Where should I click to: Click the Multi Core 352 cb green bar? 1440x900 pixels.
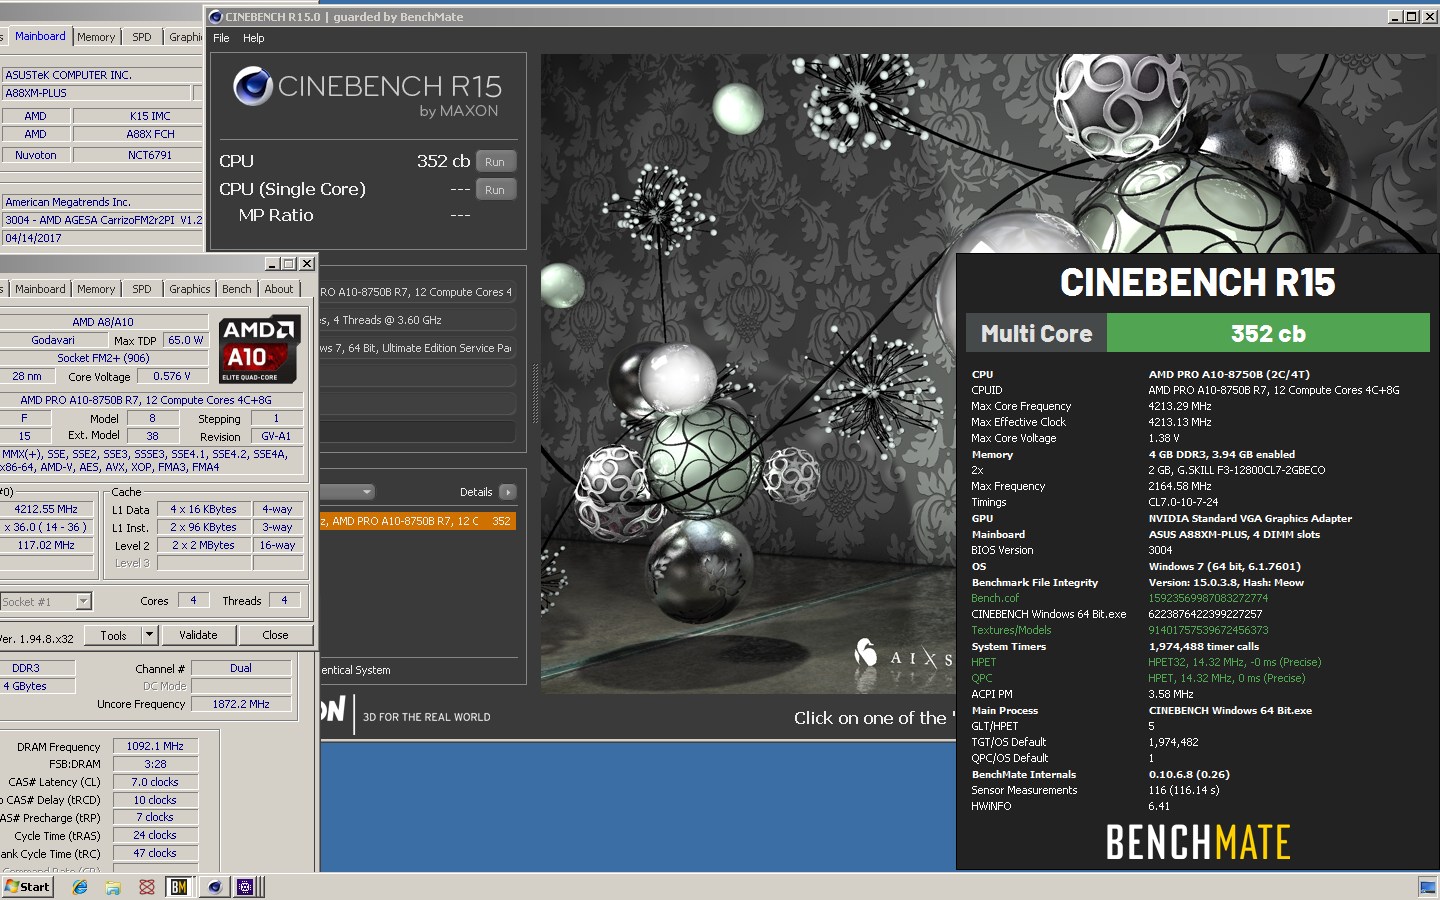pyautogui.click(x=1268, y=333)
